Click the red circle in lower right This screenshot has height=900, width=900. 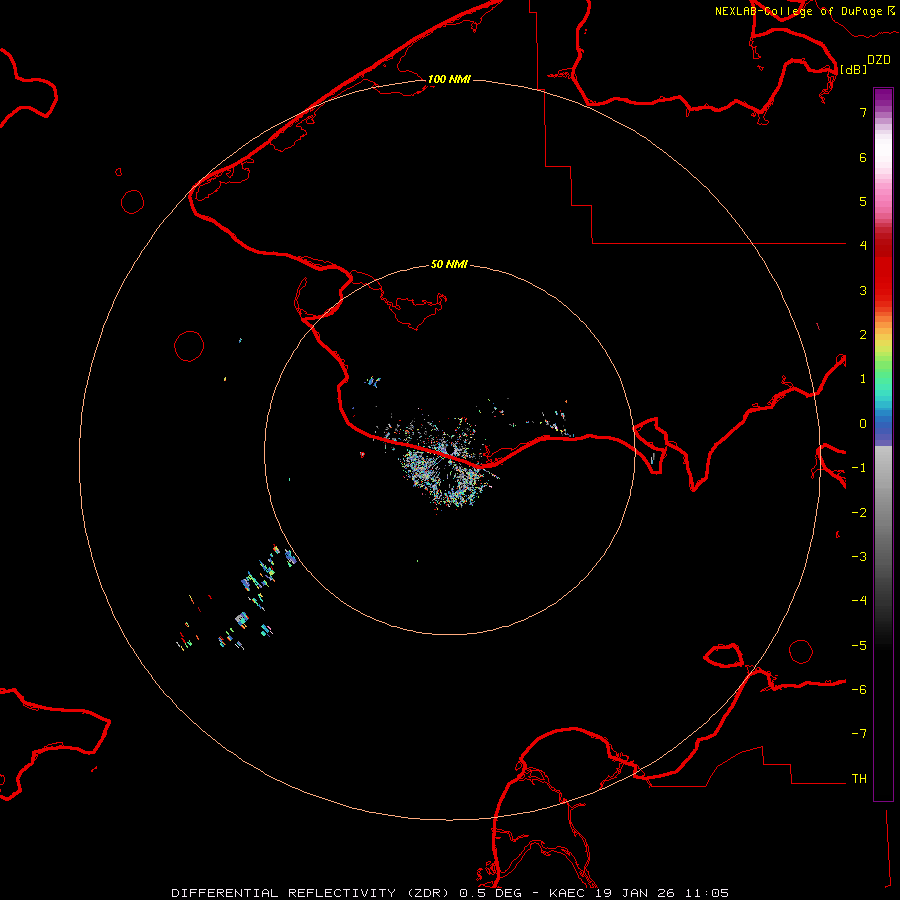pyautogui.click(x=801, y=651)
